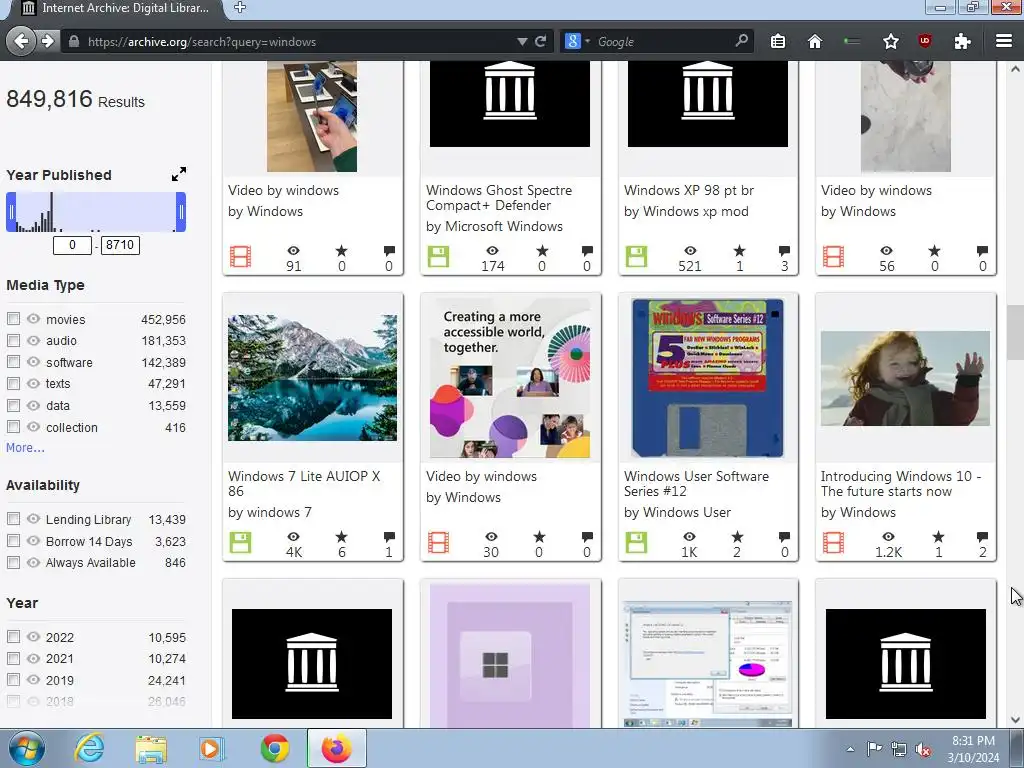This screenshot has height=768, width=1024.
Task: Check the data media type checkbox
Action: pos(13,405)
